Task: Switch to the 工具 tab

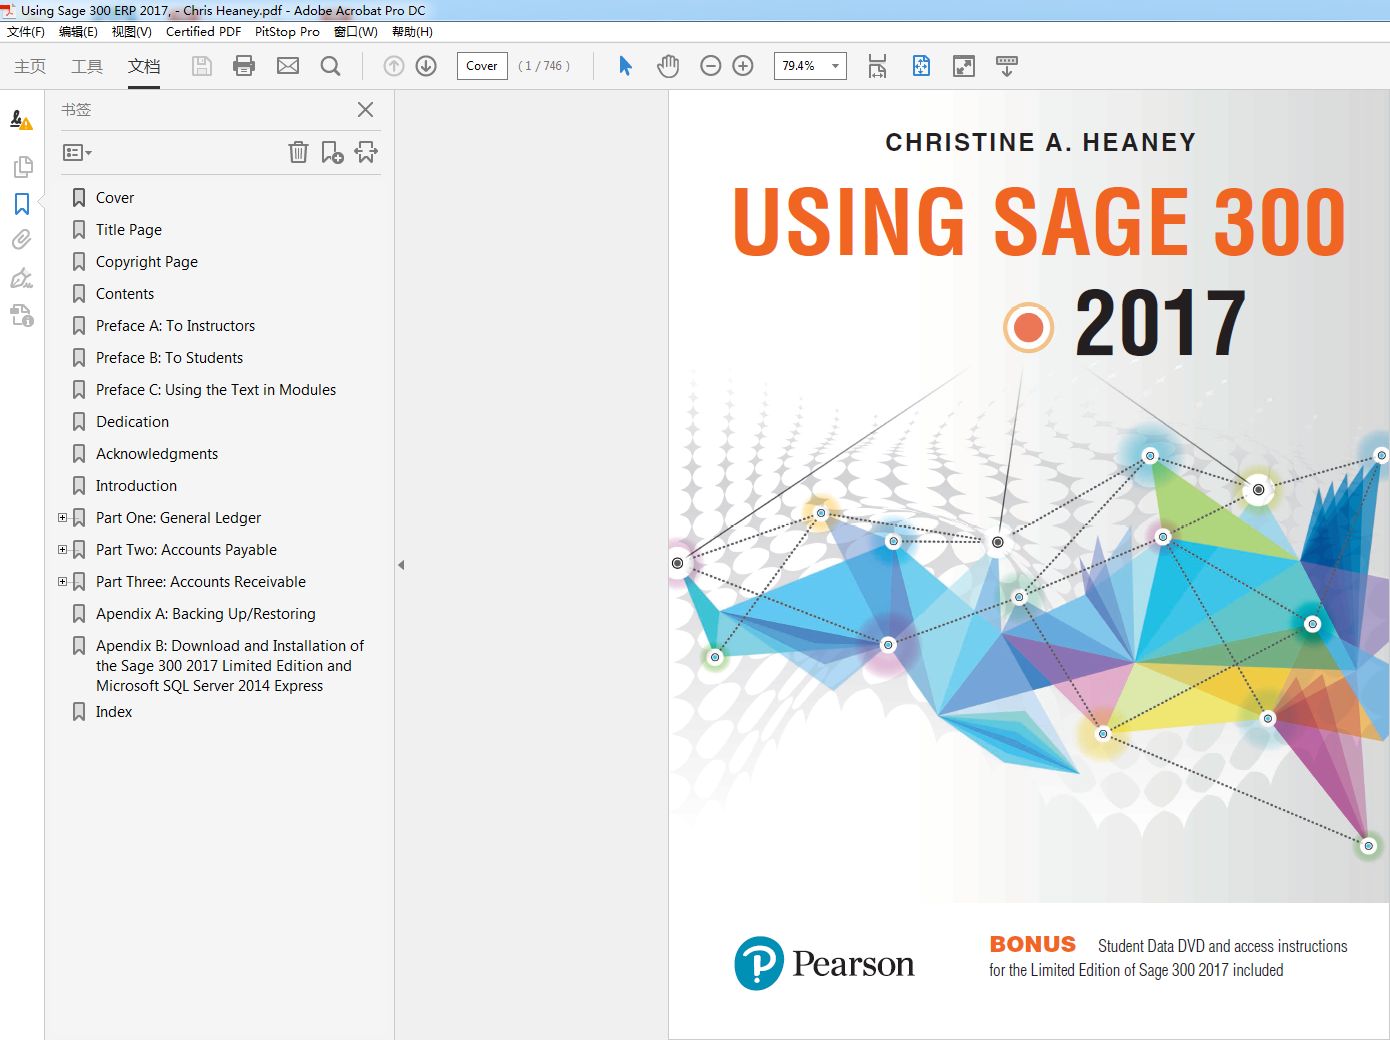Action: 87,66
